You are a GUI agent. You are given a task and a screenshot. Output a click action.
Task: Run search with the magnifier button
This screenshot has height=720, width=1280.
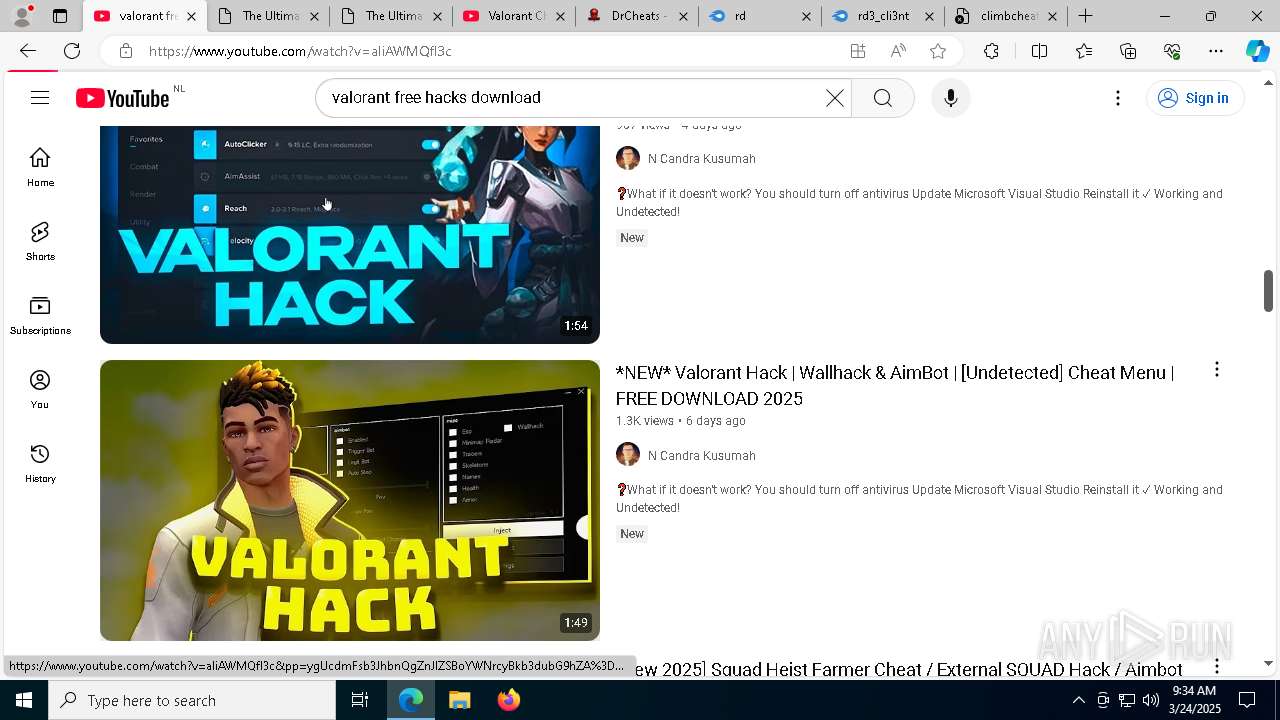pos(882,98)
